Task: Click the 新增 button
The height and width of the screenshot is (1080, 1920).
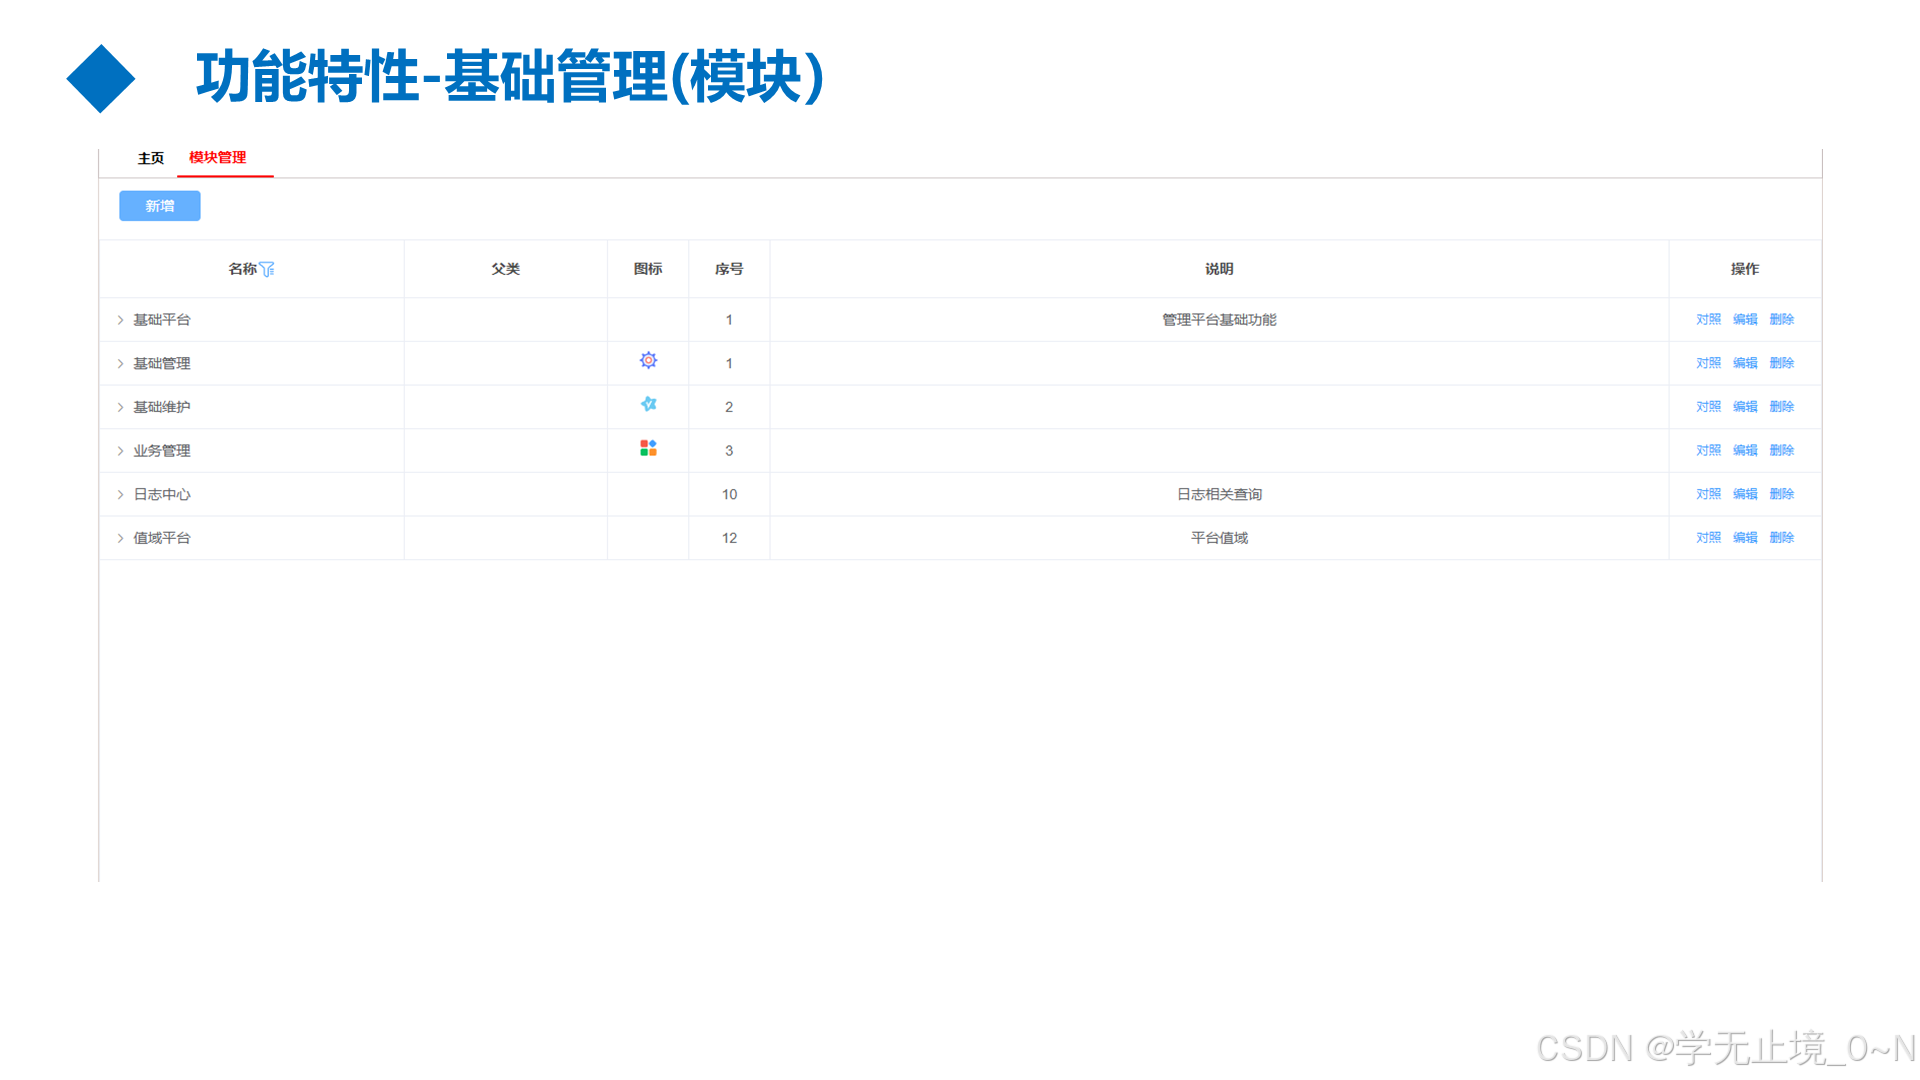Action: coord(159,205)
